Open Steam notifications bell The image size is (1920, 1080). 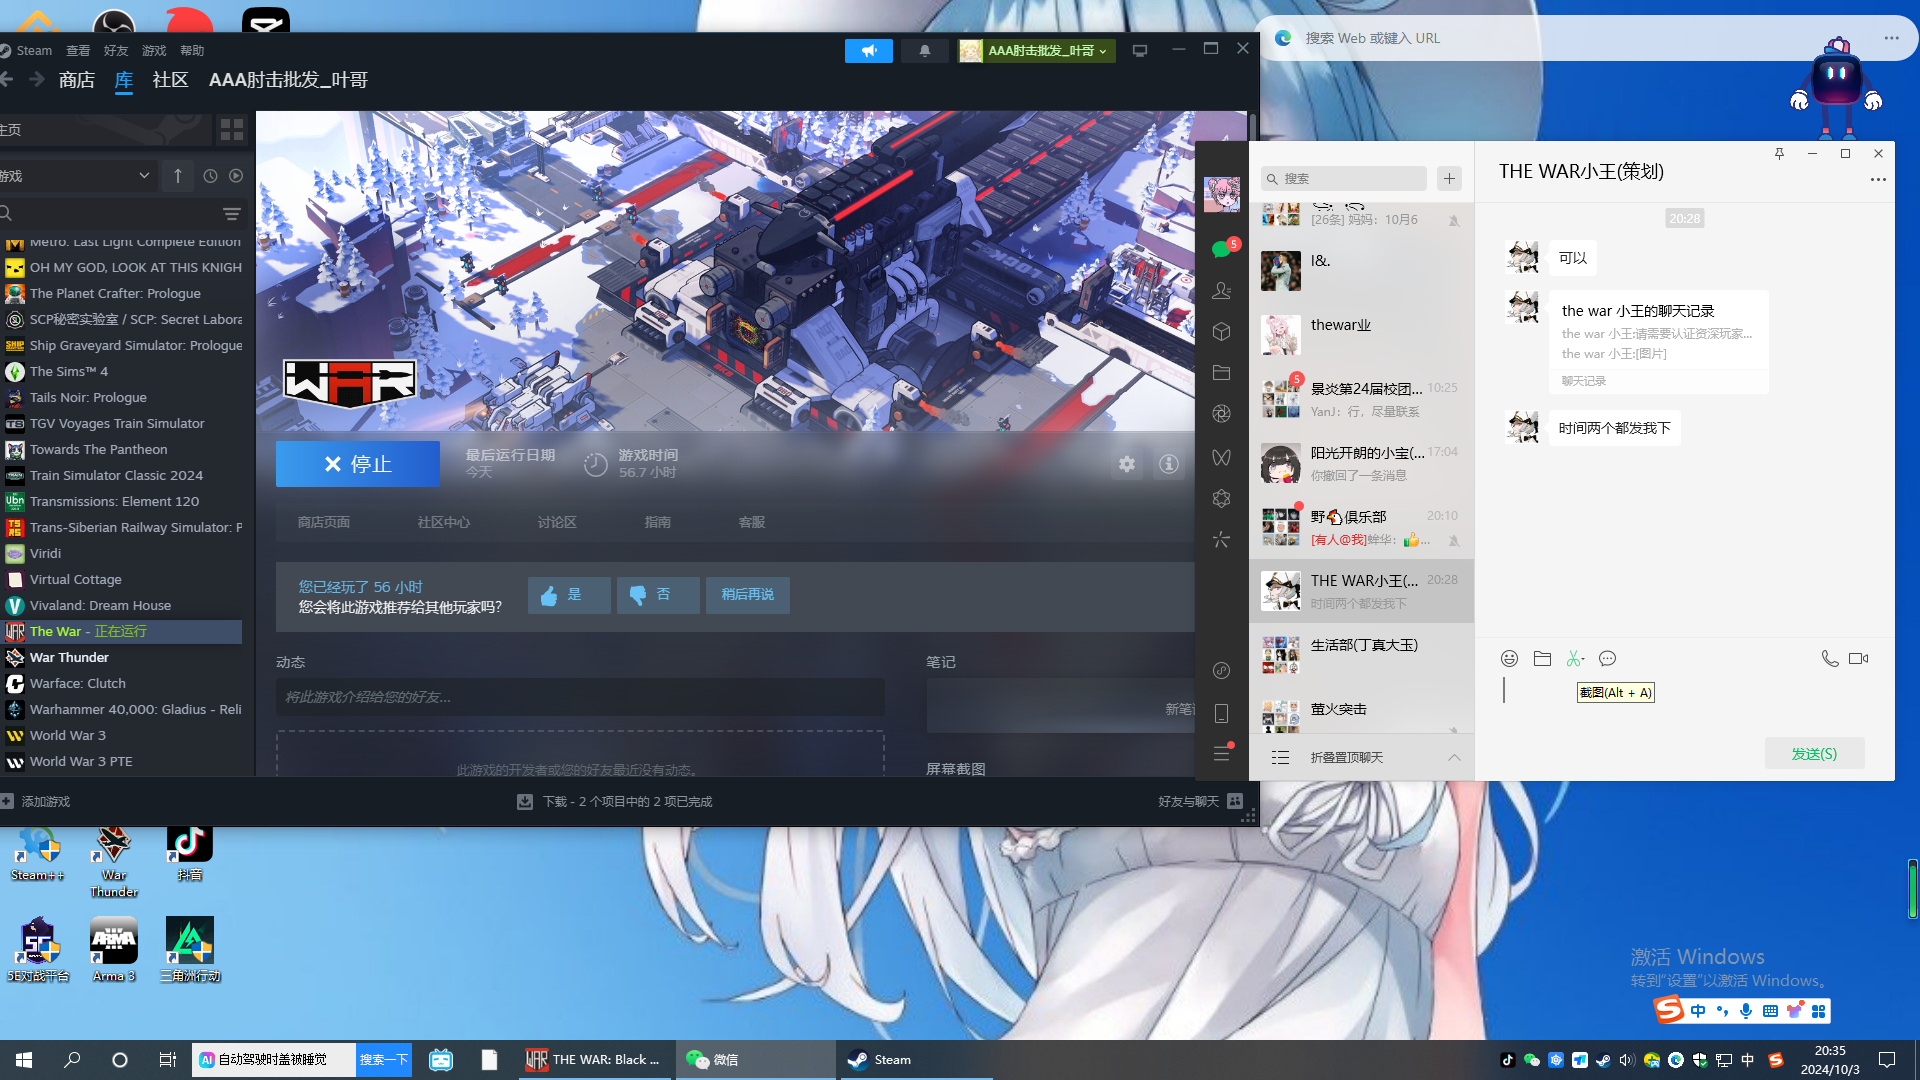pos(925,50)
